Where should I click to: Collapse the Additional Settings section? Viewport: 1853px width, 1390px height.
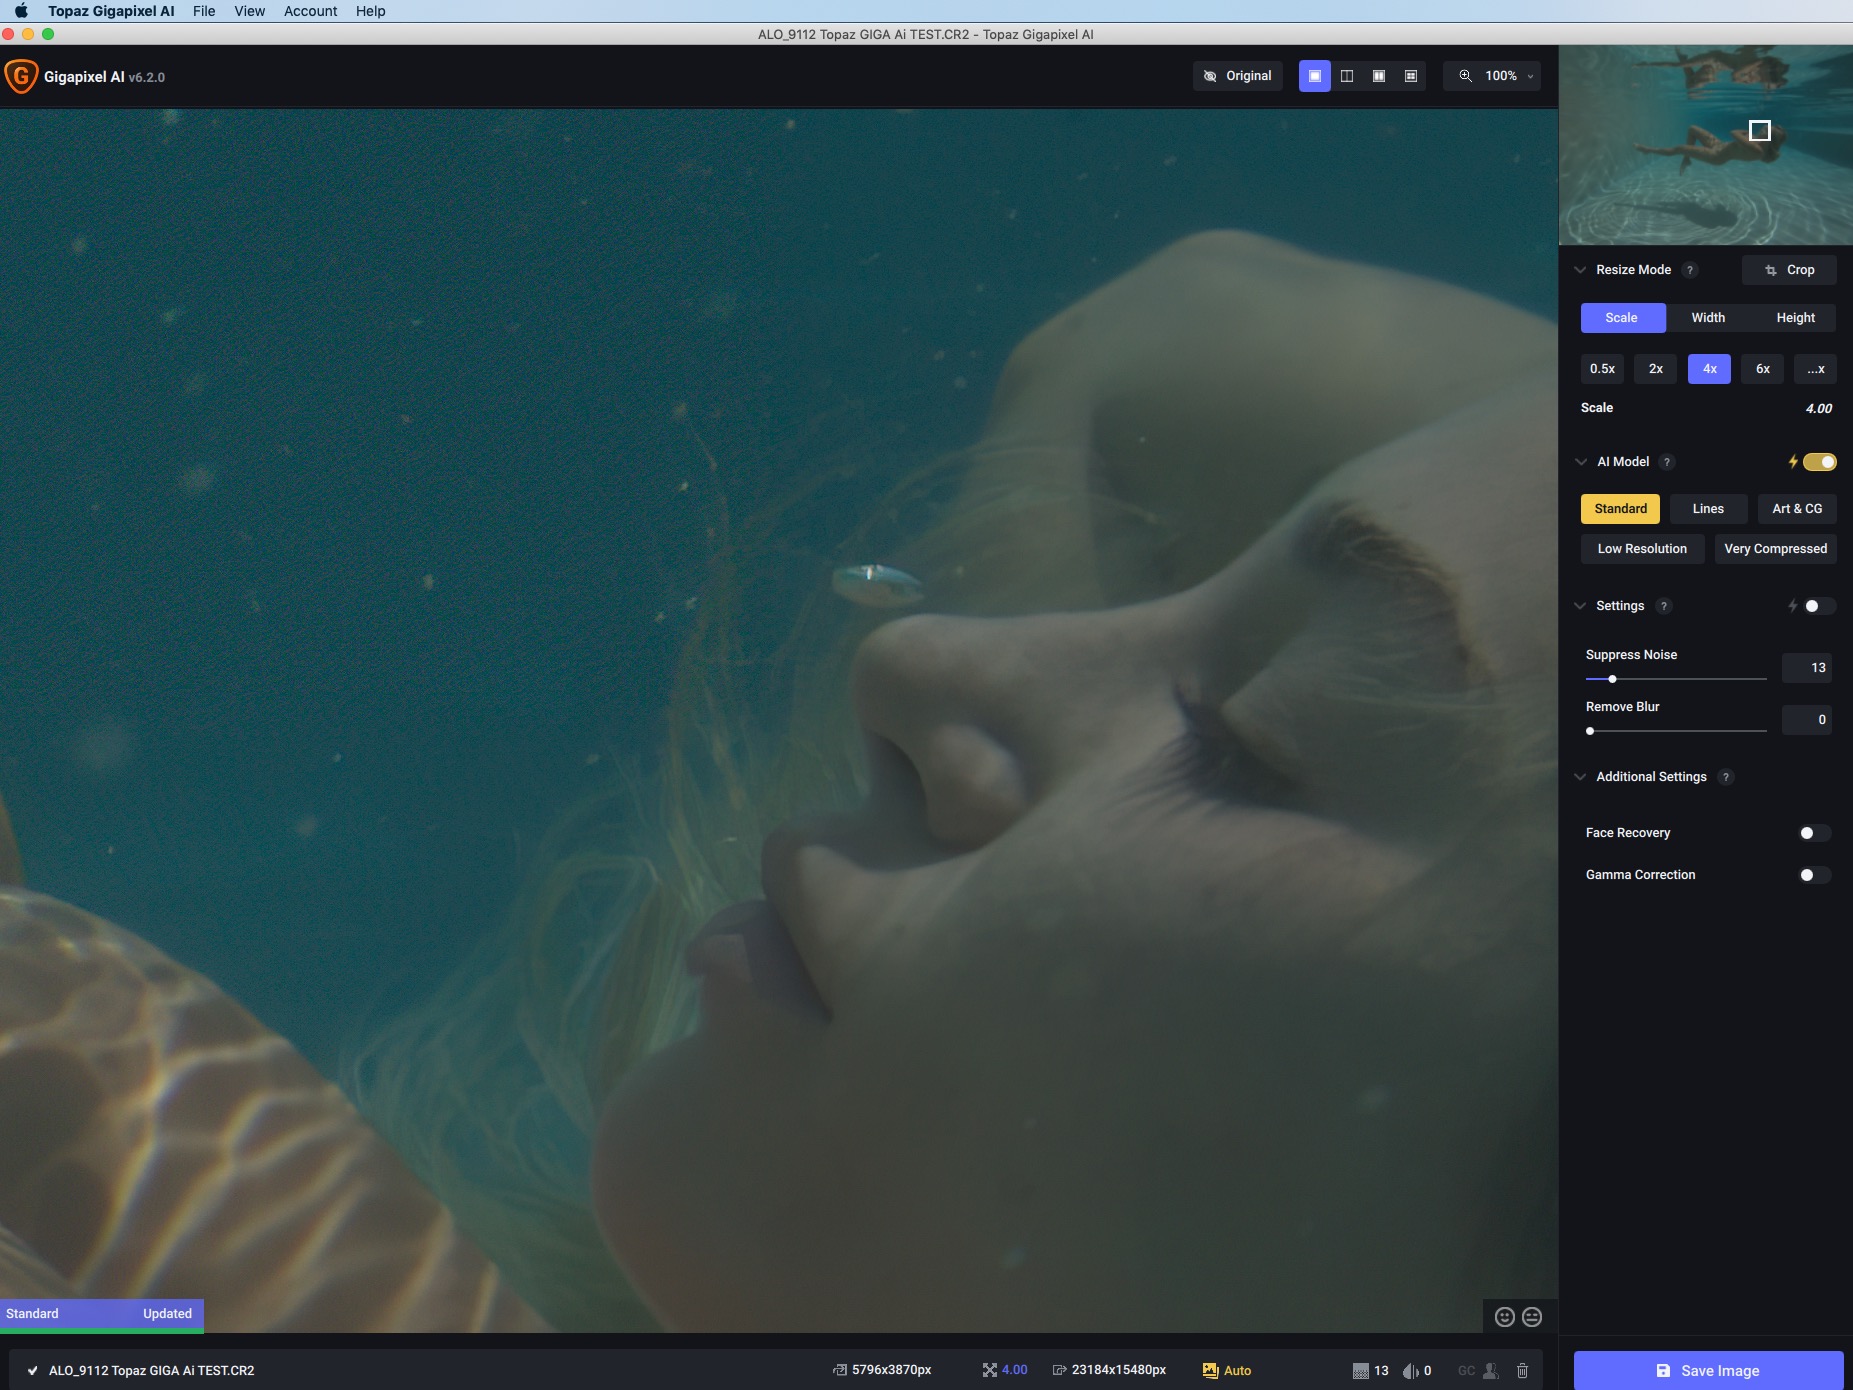click(x=1580, y=777)
